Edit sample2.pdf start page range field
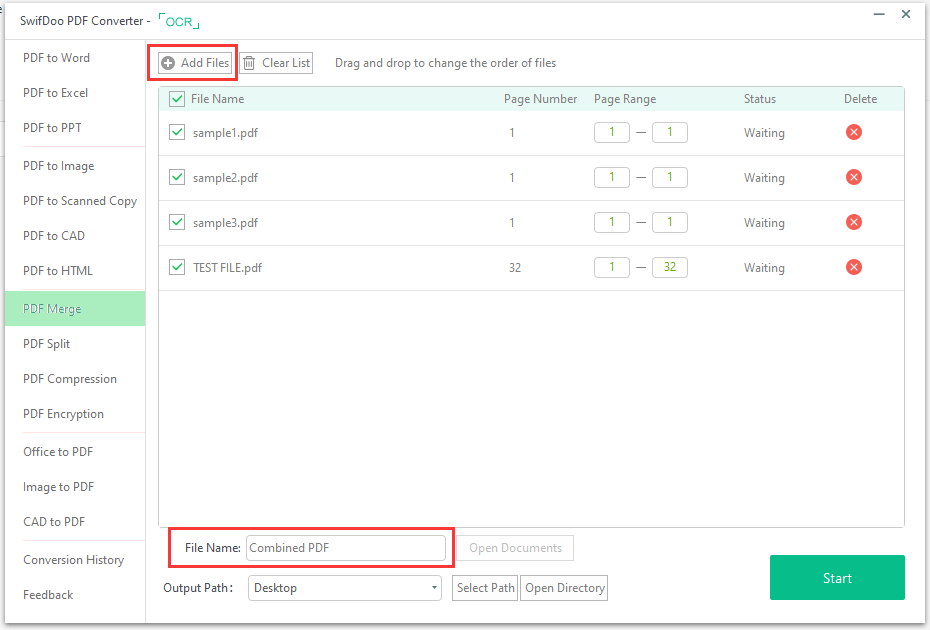Image resolution: width=930 pixels, height=630 pixels. pos(611,177)
